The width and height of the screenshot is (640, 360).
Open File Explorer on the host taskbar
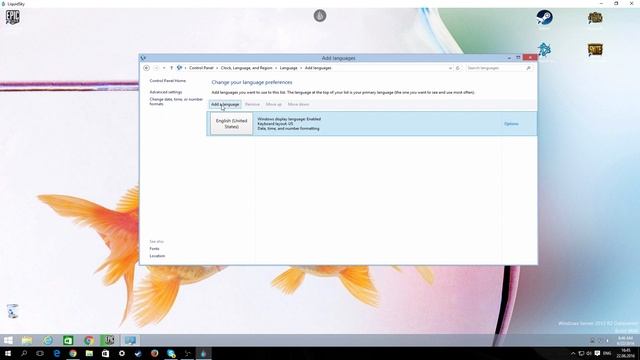89,353
